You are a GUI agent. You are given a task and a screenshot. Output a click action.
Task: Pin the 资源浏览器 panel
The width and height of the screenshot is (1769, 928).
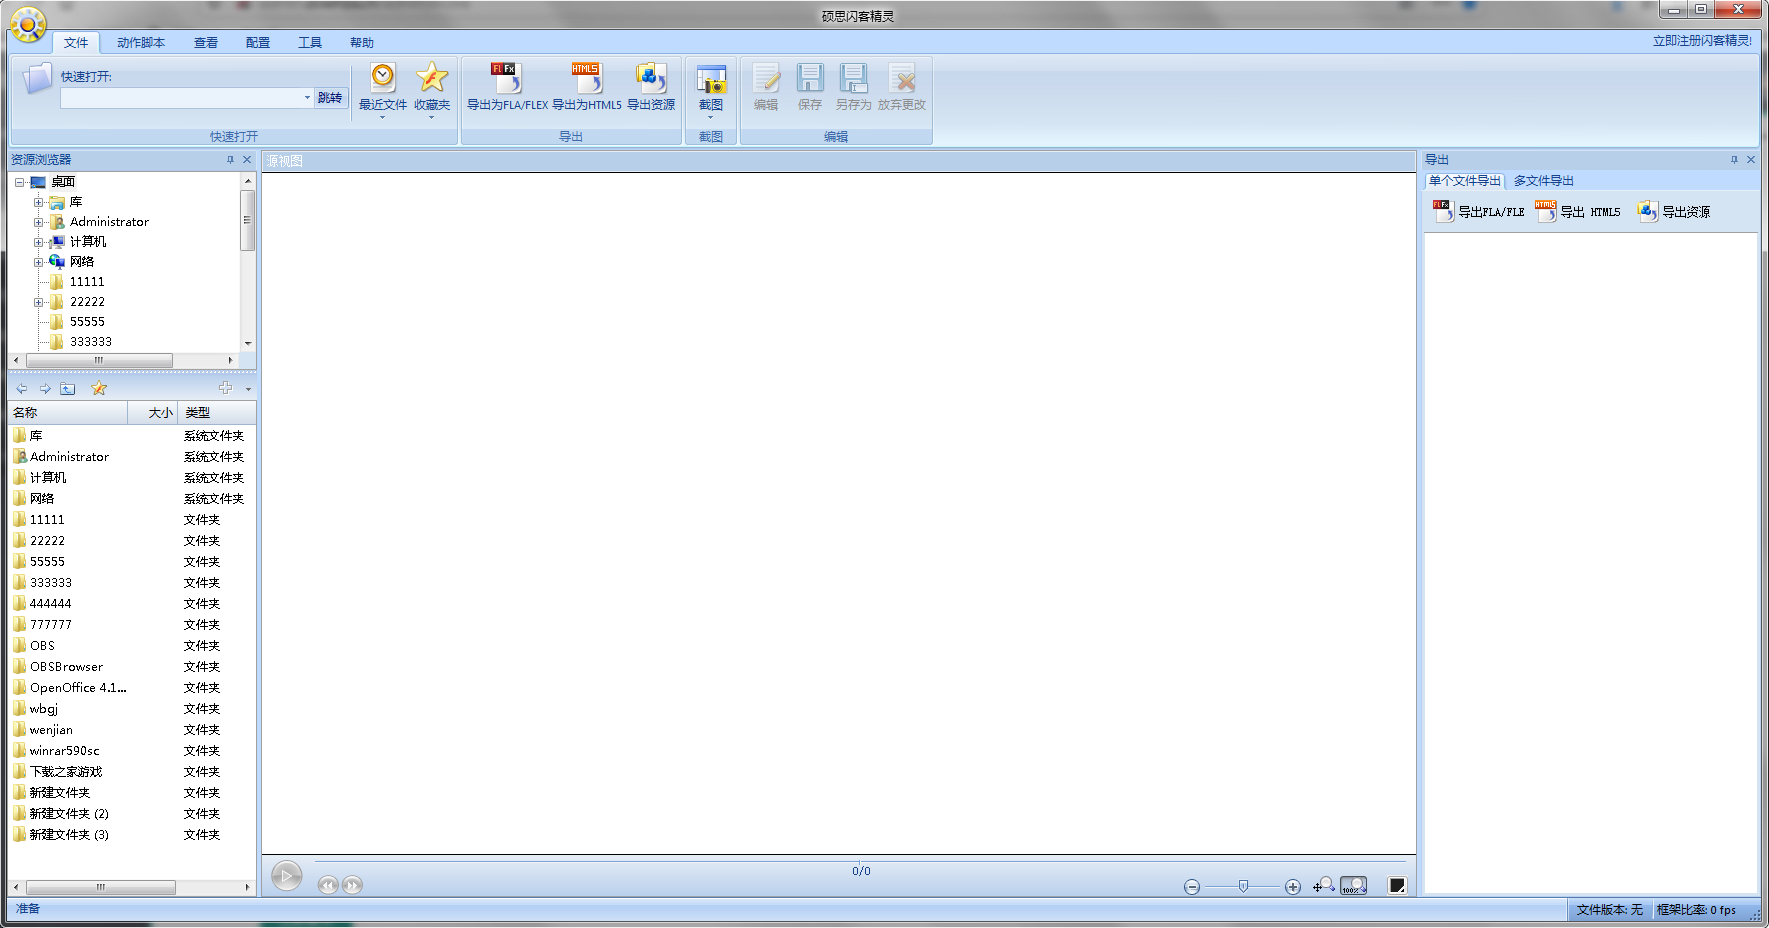[x=230, y=160]
